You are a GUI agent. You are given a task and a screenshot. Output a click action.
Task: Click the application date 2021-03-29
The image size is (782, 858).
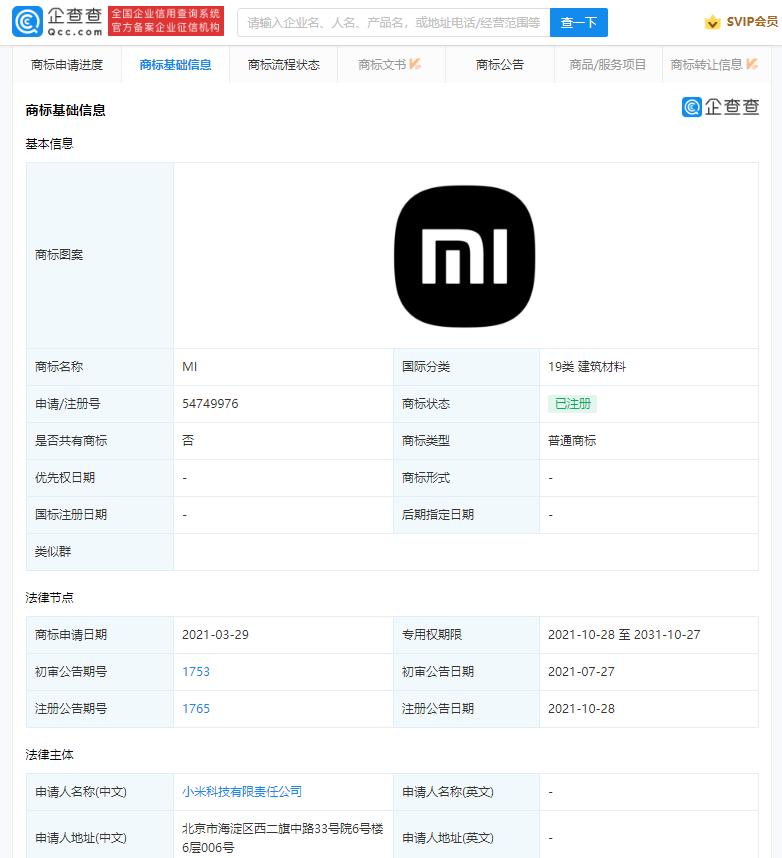[215, 635]
